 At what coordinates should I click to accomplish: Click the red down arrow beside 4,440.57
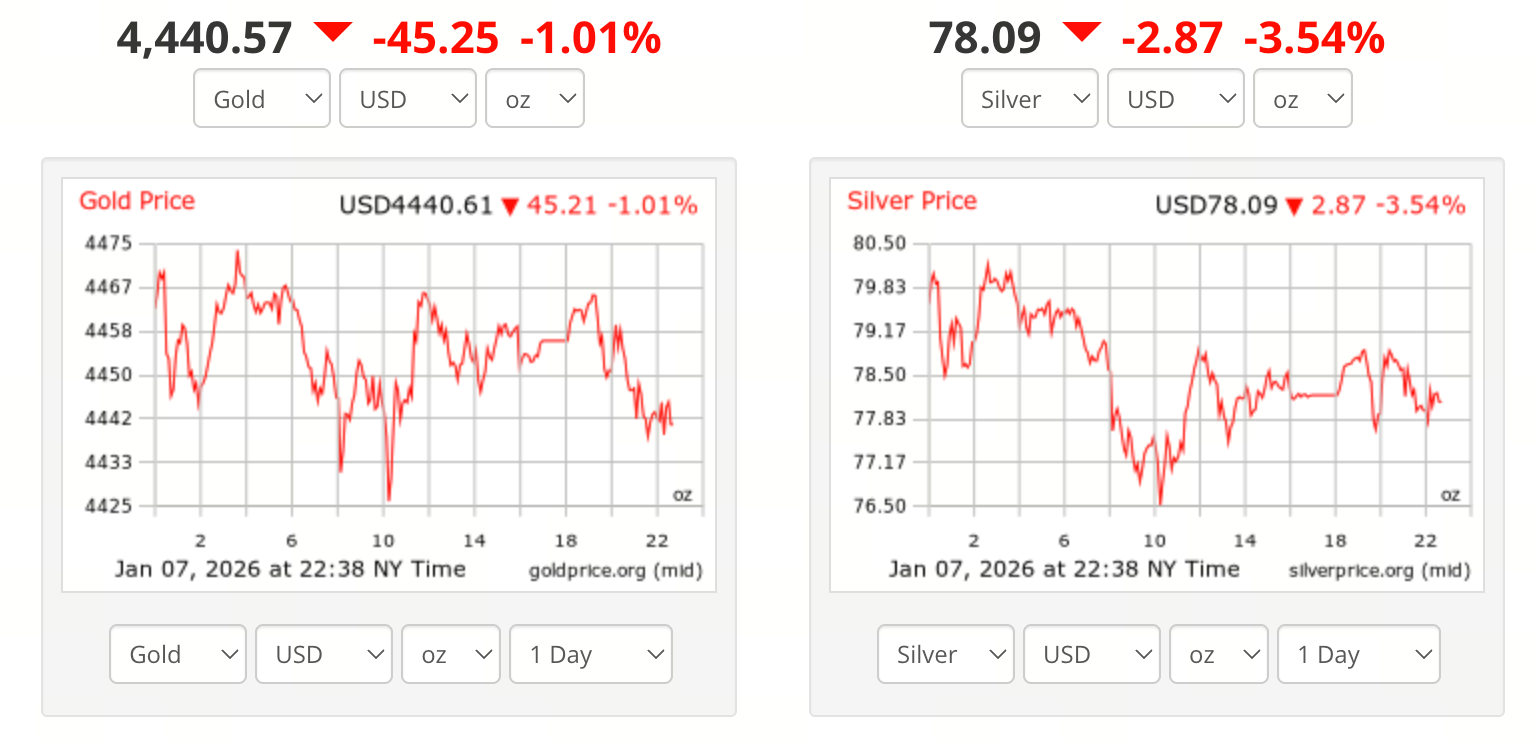click(x=332, y=33)
